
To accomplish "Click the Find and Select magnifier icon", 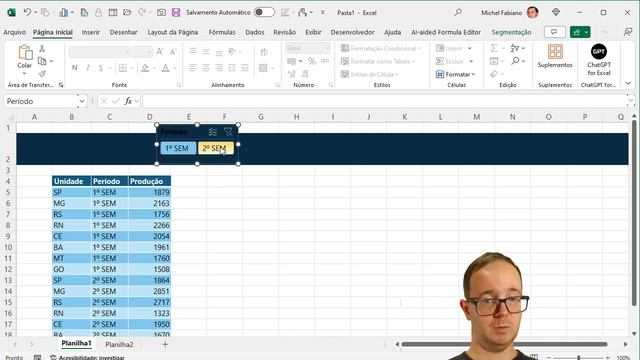I will point(516,61).
